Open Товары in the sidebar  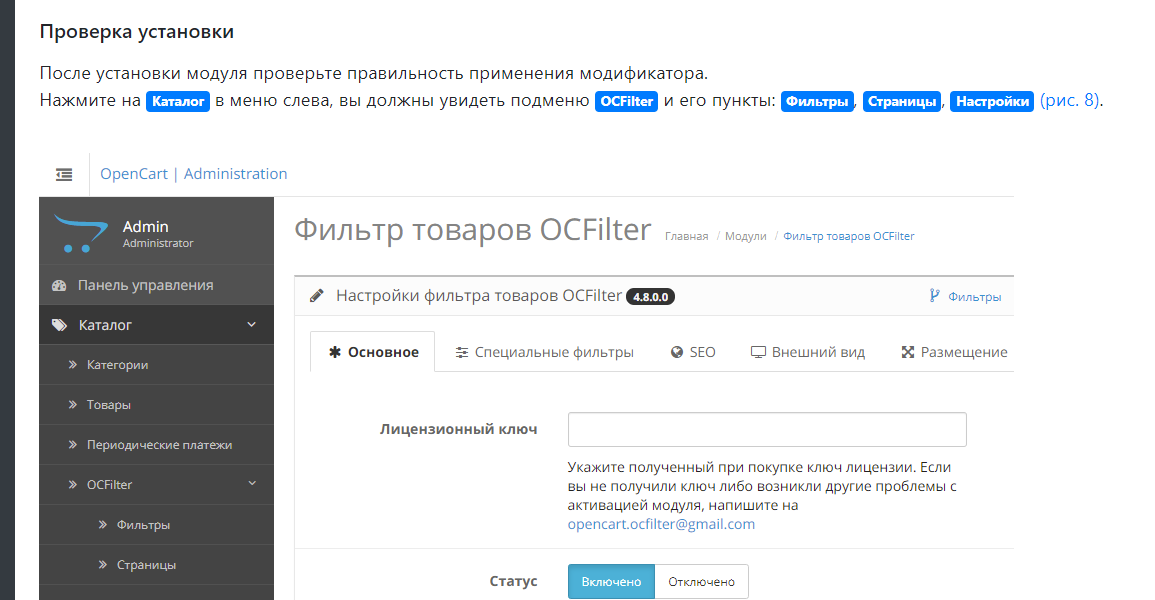click(x=156, y=405)
